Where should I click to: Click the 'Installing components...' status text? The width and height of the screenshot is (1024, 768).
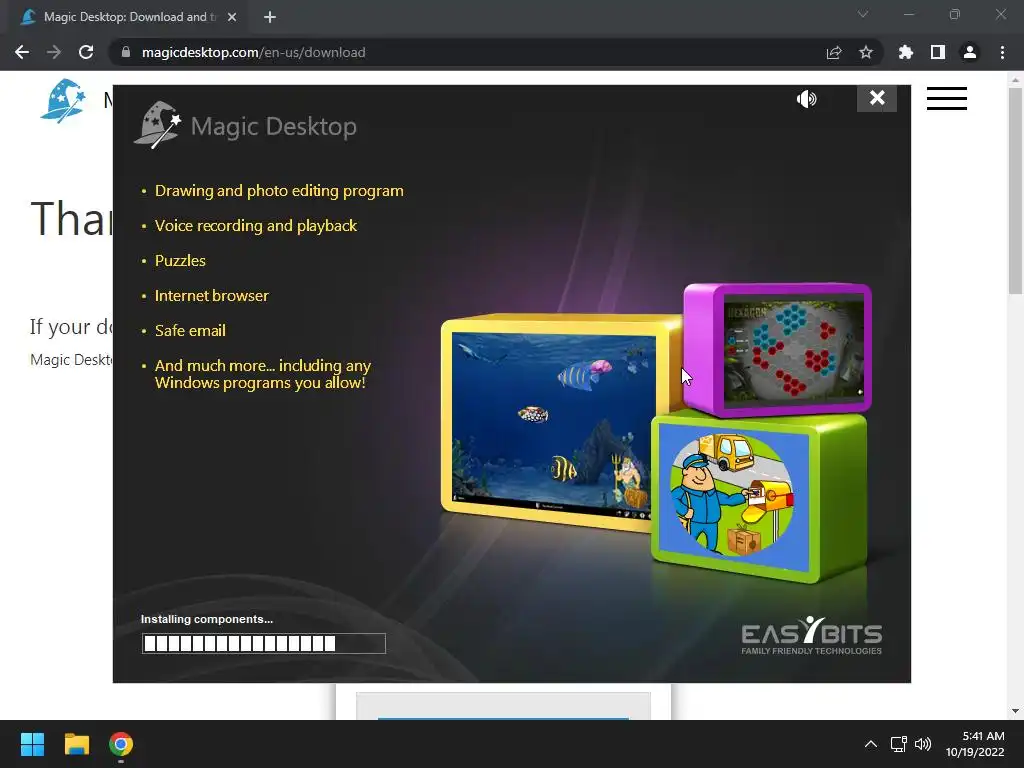[206, 619]
